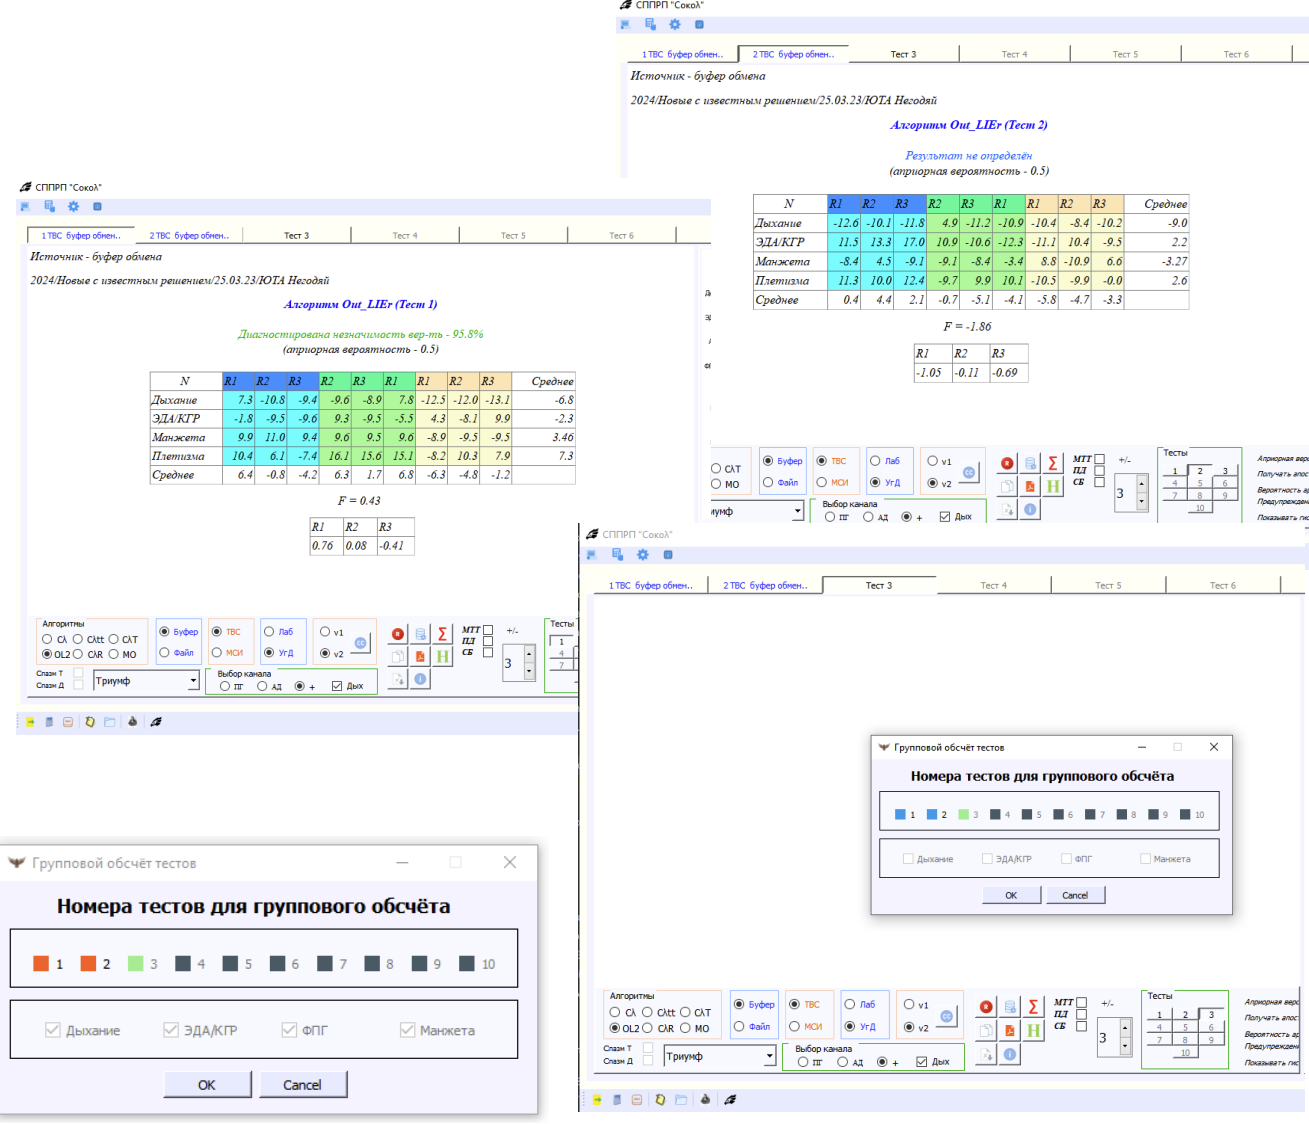Click the green square for test 3 in the large dialog
This screenshot has height=1124, width=1309.
tap(135, 964)
